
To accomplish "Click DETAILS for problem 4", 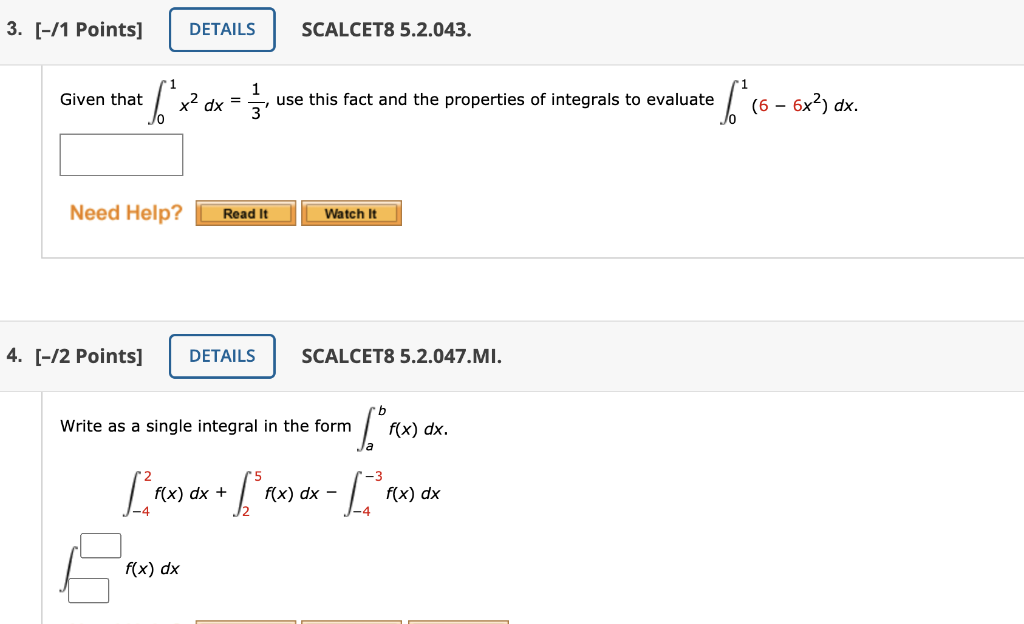I will [221, 356].
